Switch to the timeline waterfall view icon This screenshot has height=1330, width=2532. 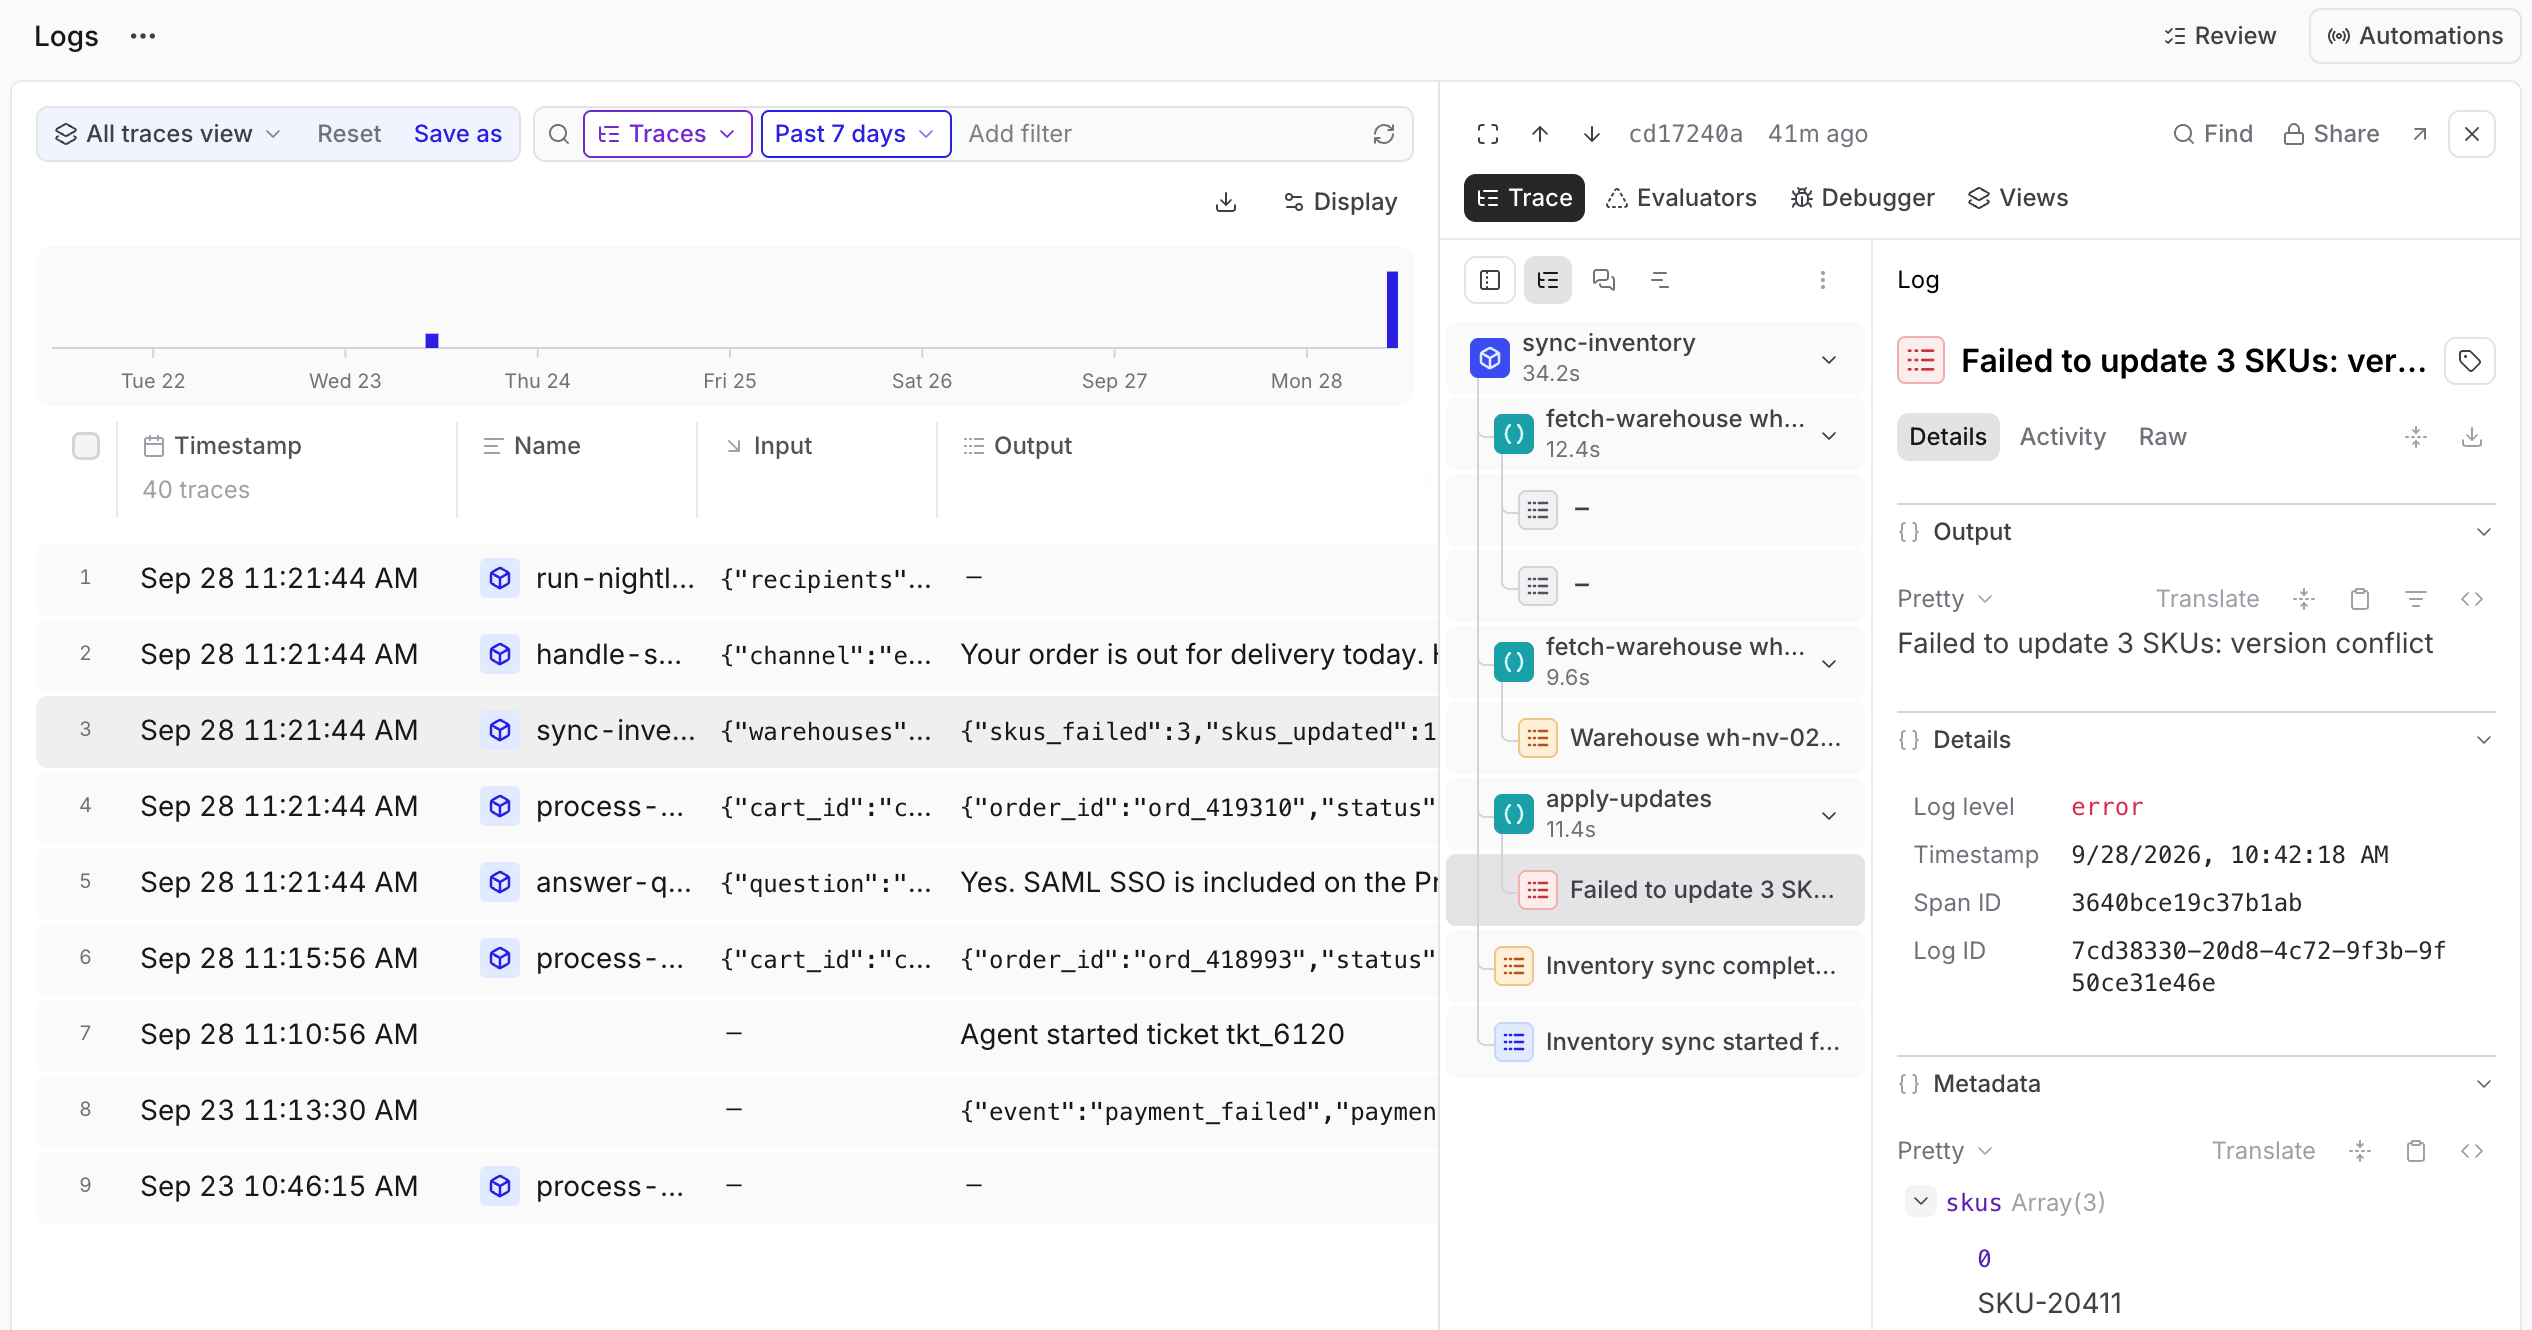[x=1660, y=280]
